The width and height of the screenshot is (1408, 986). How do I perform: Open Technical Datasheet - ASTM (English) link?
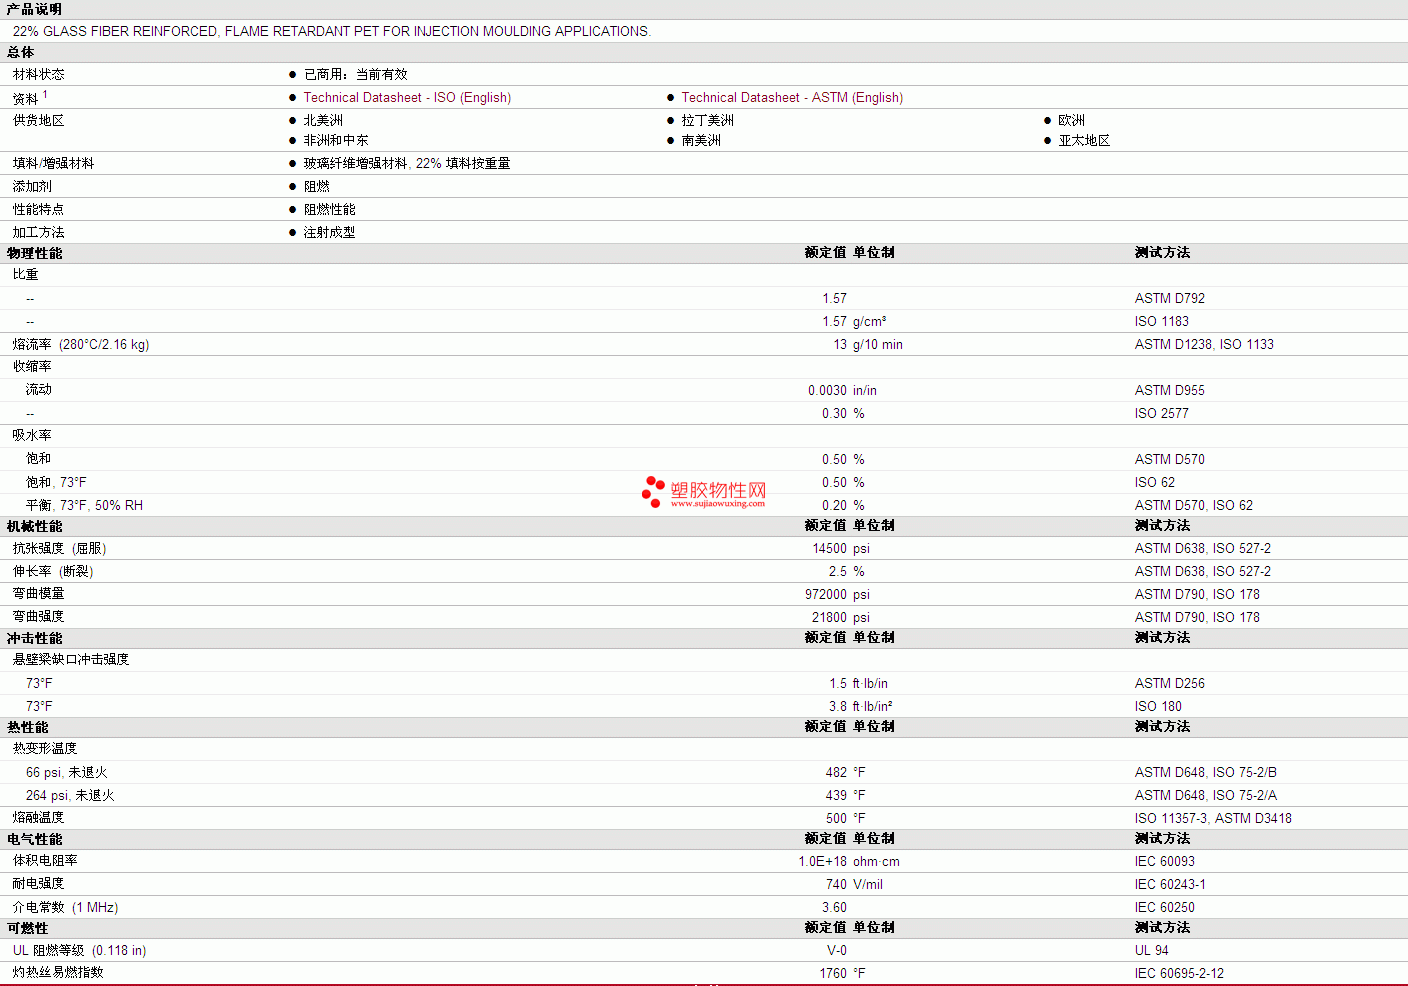tap(792, 97)
